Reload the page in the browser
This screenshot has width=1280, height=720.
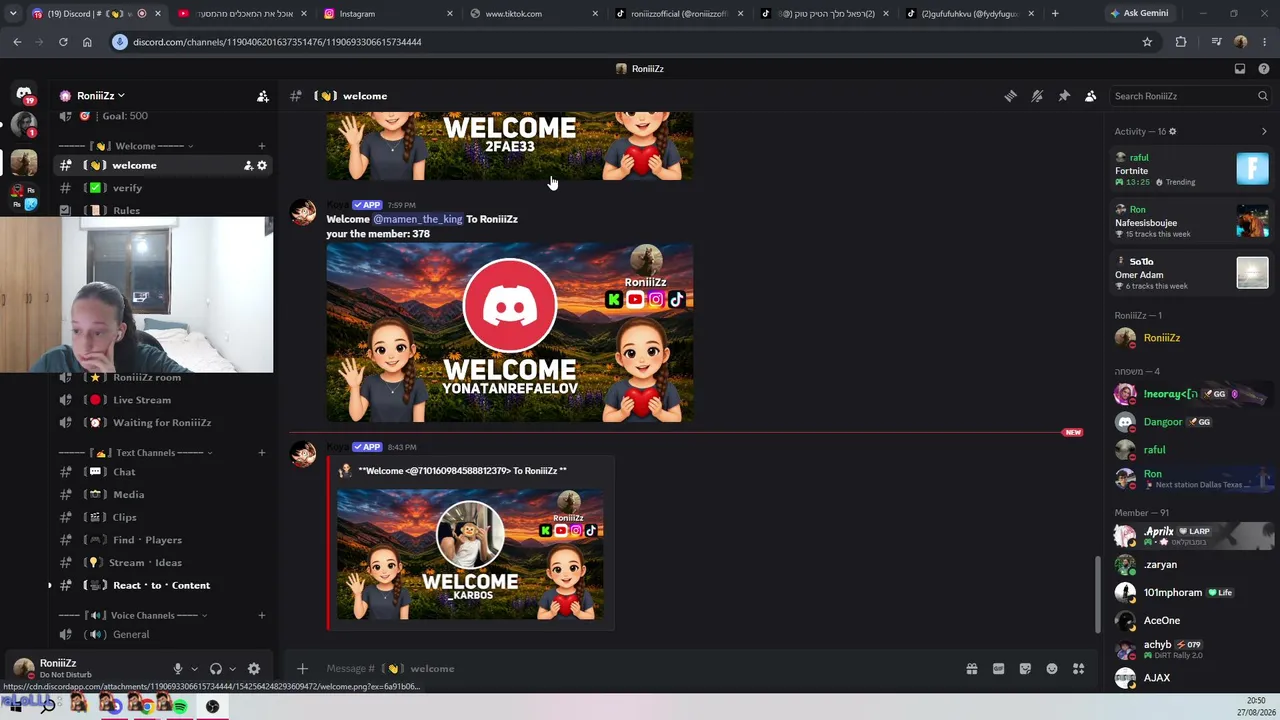point(63,42)
